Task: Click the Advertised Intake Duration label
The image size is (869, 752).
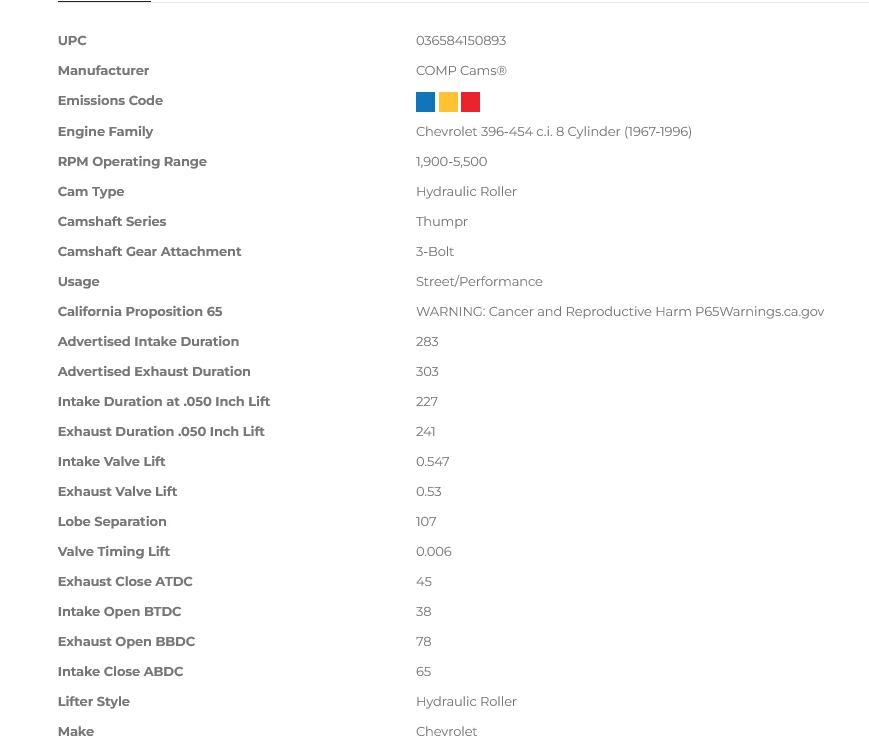Action: click(148, 342)
